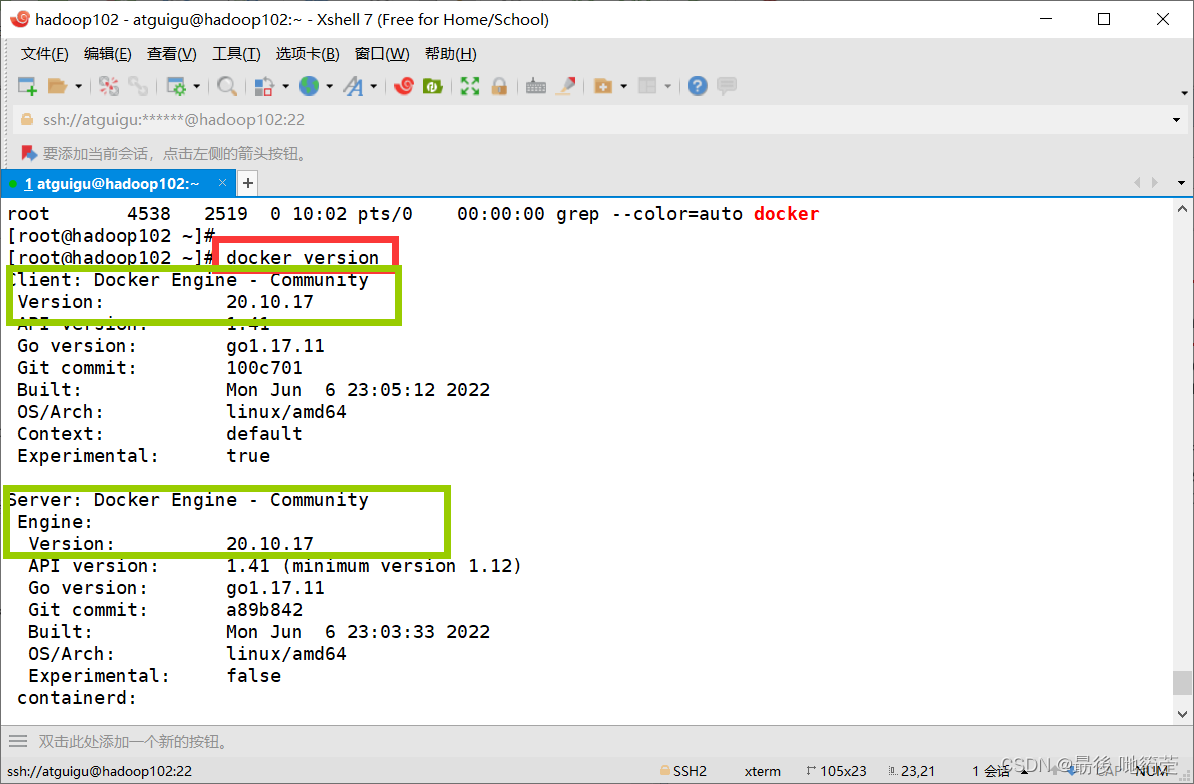Click the speech bubble feedback icon
The height and width of the screenshot is (784, 1194).
pyautogui.click(x=727, y=85)
